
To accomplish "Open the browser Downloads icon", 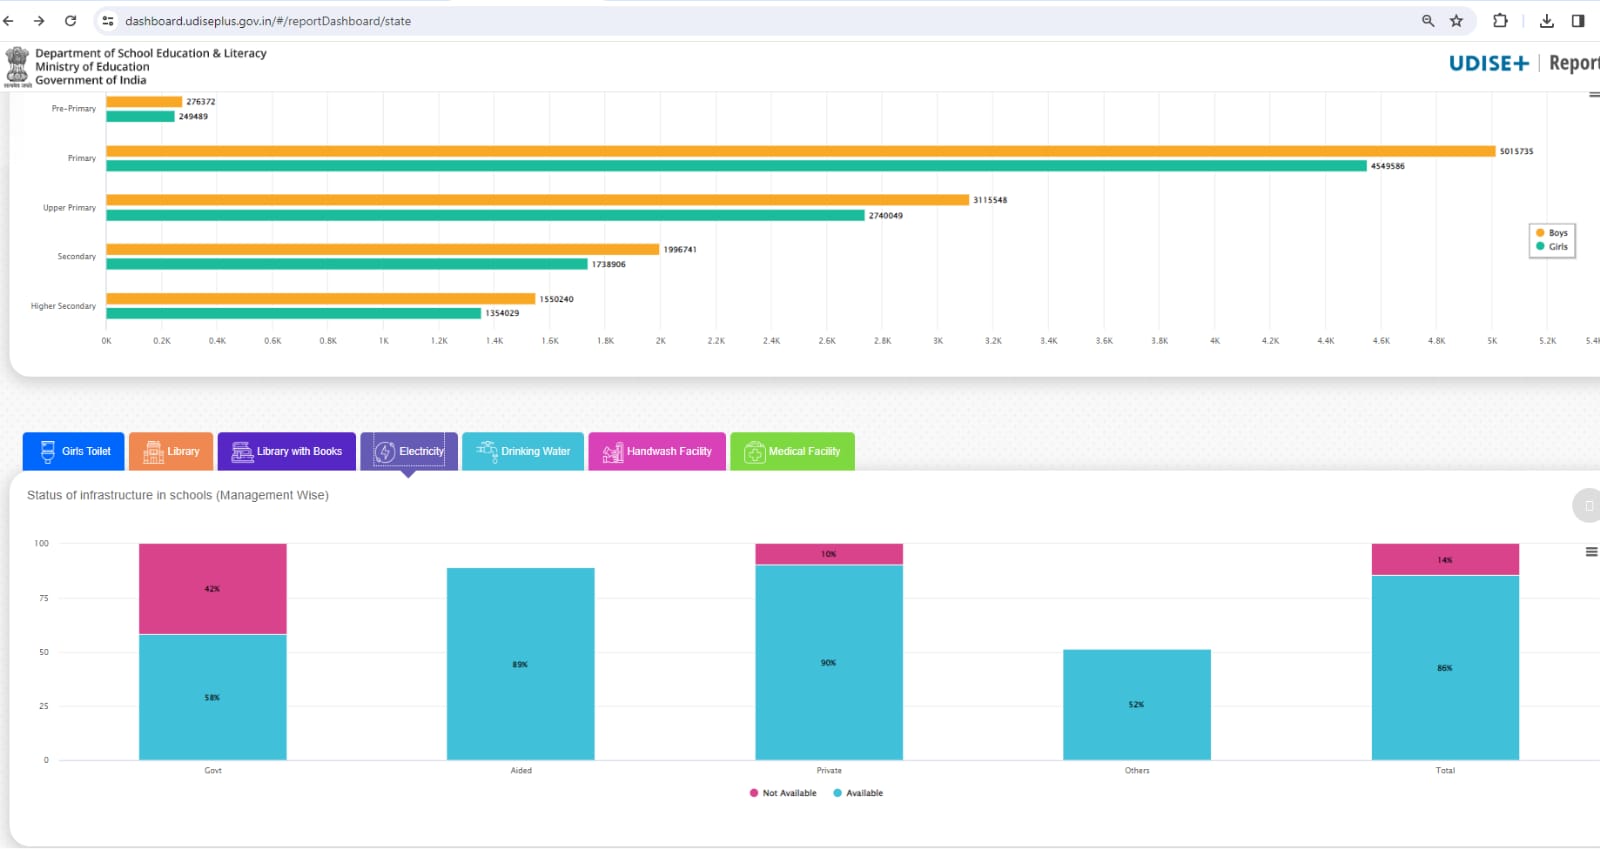I will 1546,21.
